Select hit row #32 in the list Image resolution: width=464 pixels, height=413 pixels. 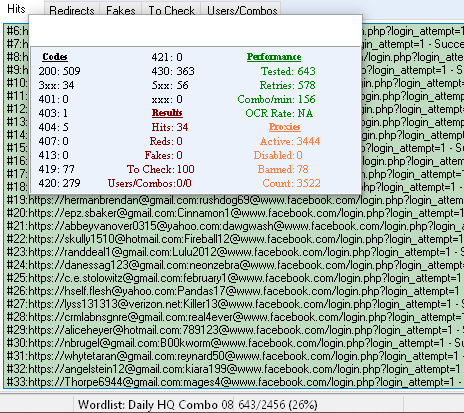pyautogui.click(x=233, y=369)
